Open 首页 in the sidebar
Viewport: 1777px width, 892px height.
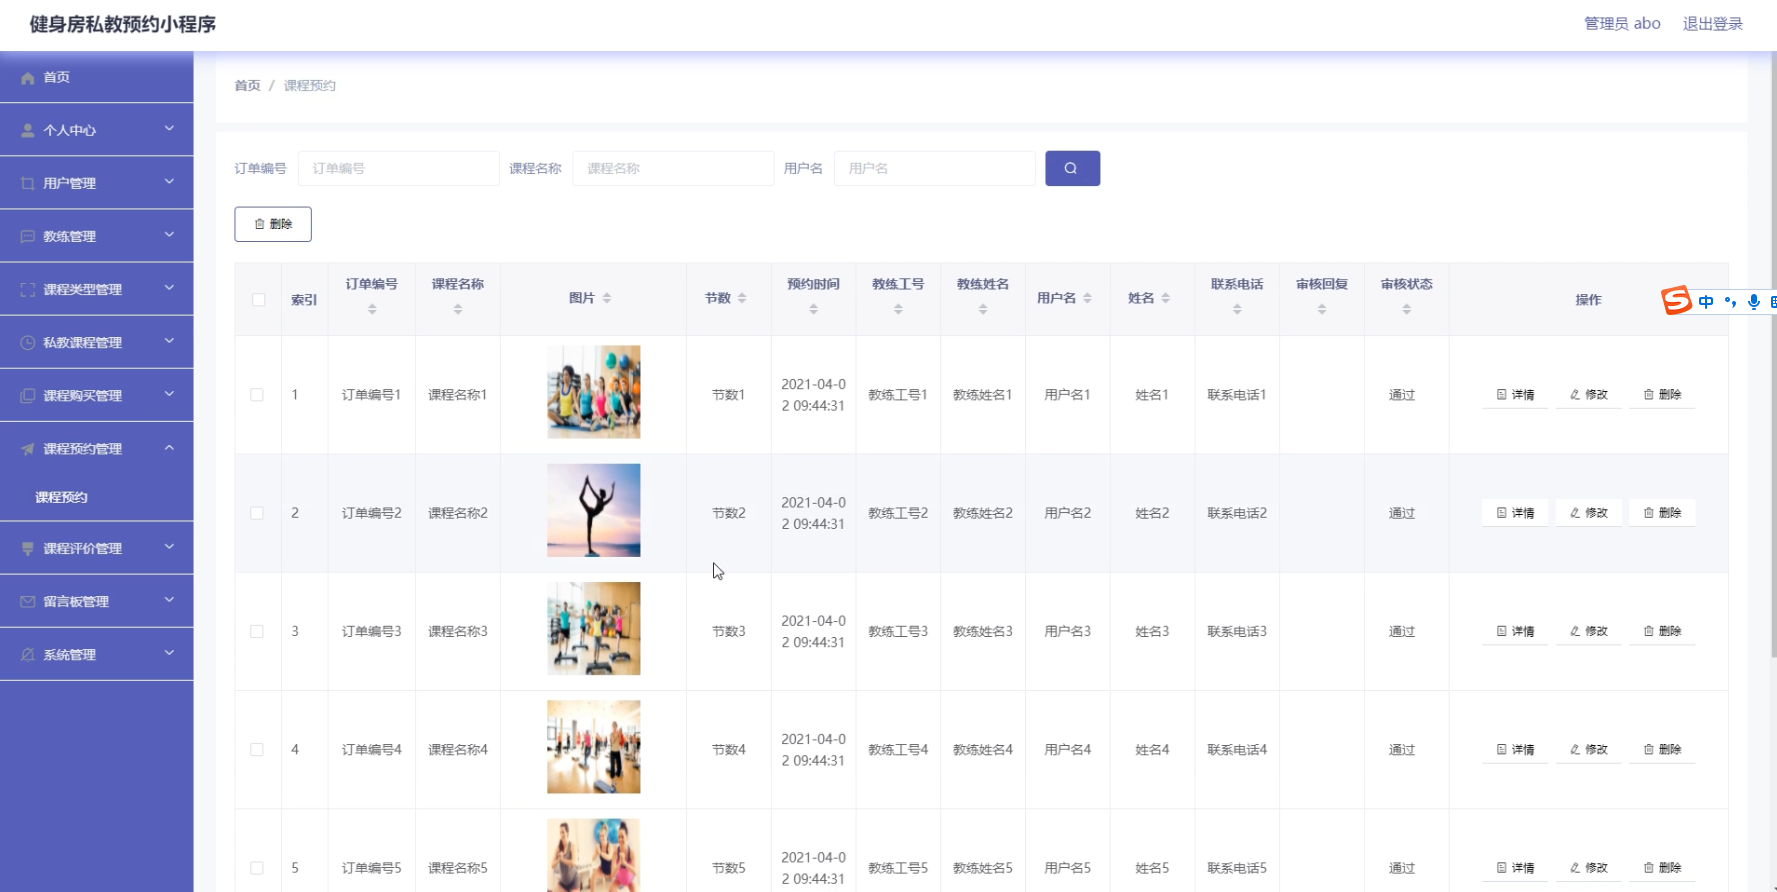[x=97, y=77]
